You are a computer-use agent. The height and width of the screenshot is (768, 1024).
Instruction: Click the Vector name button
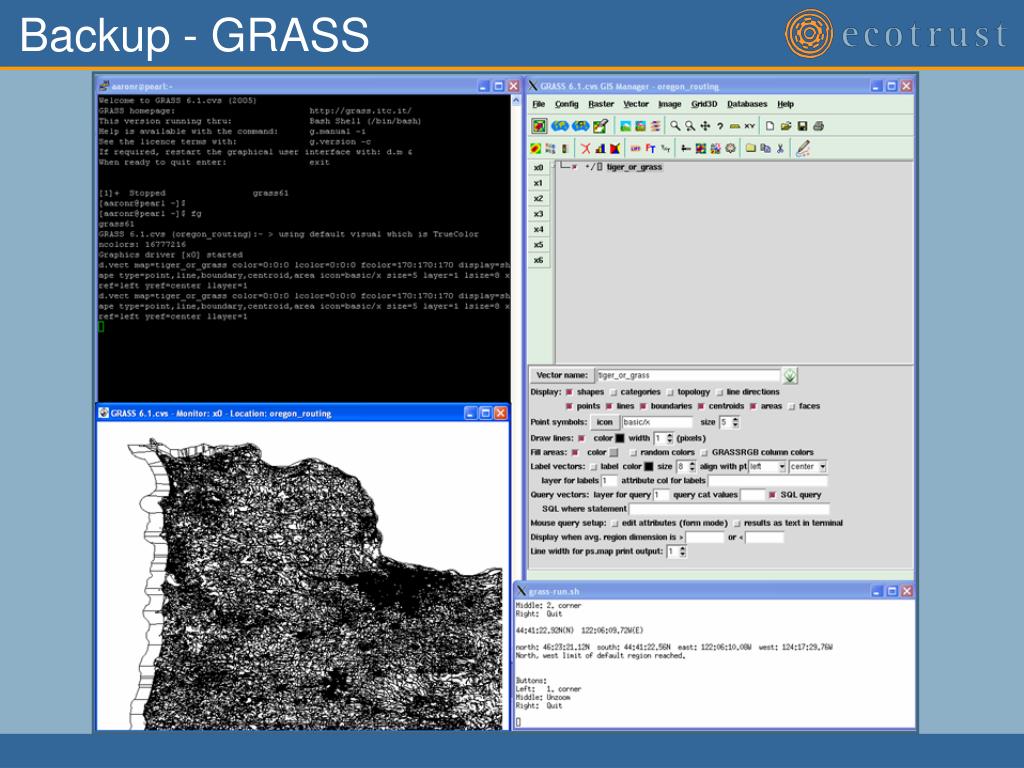(562, 376)
